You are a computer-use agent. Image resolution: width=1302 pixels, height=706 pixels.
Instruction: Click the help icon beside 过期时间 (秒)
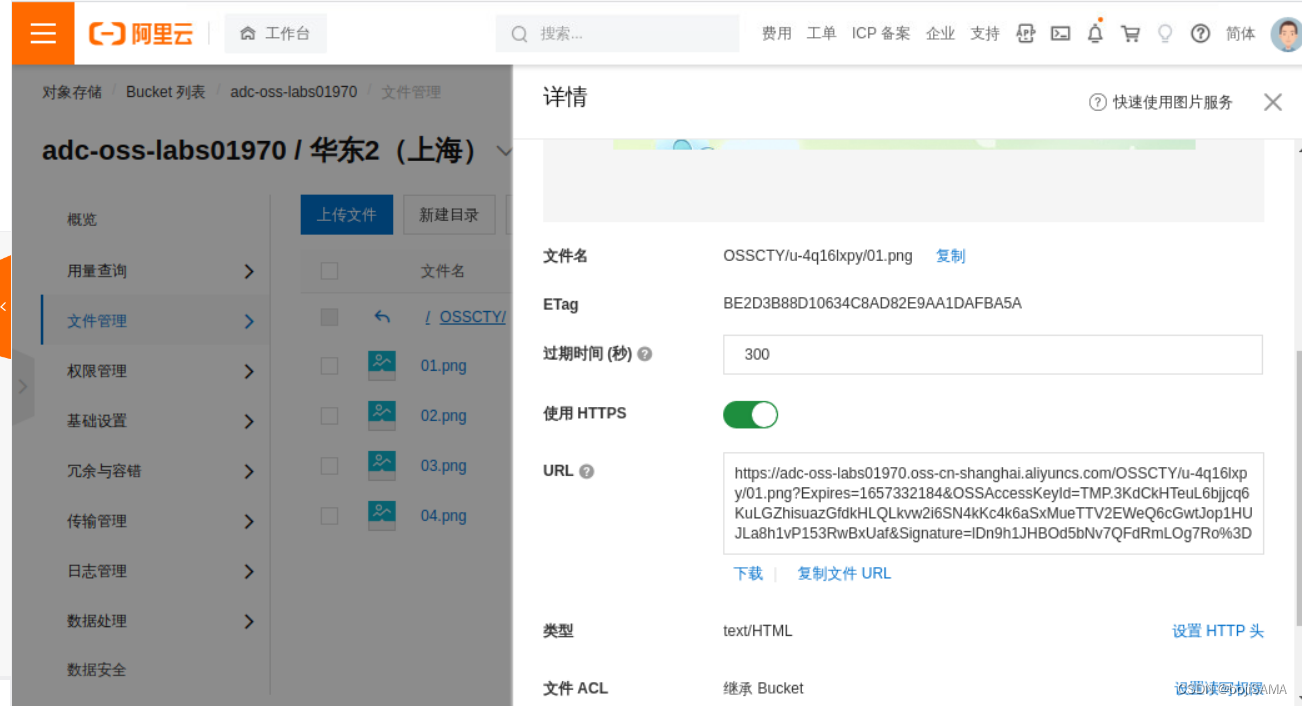[x=644, y=353]
